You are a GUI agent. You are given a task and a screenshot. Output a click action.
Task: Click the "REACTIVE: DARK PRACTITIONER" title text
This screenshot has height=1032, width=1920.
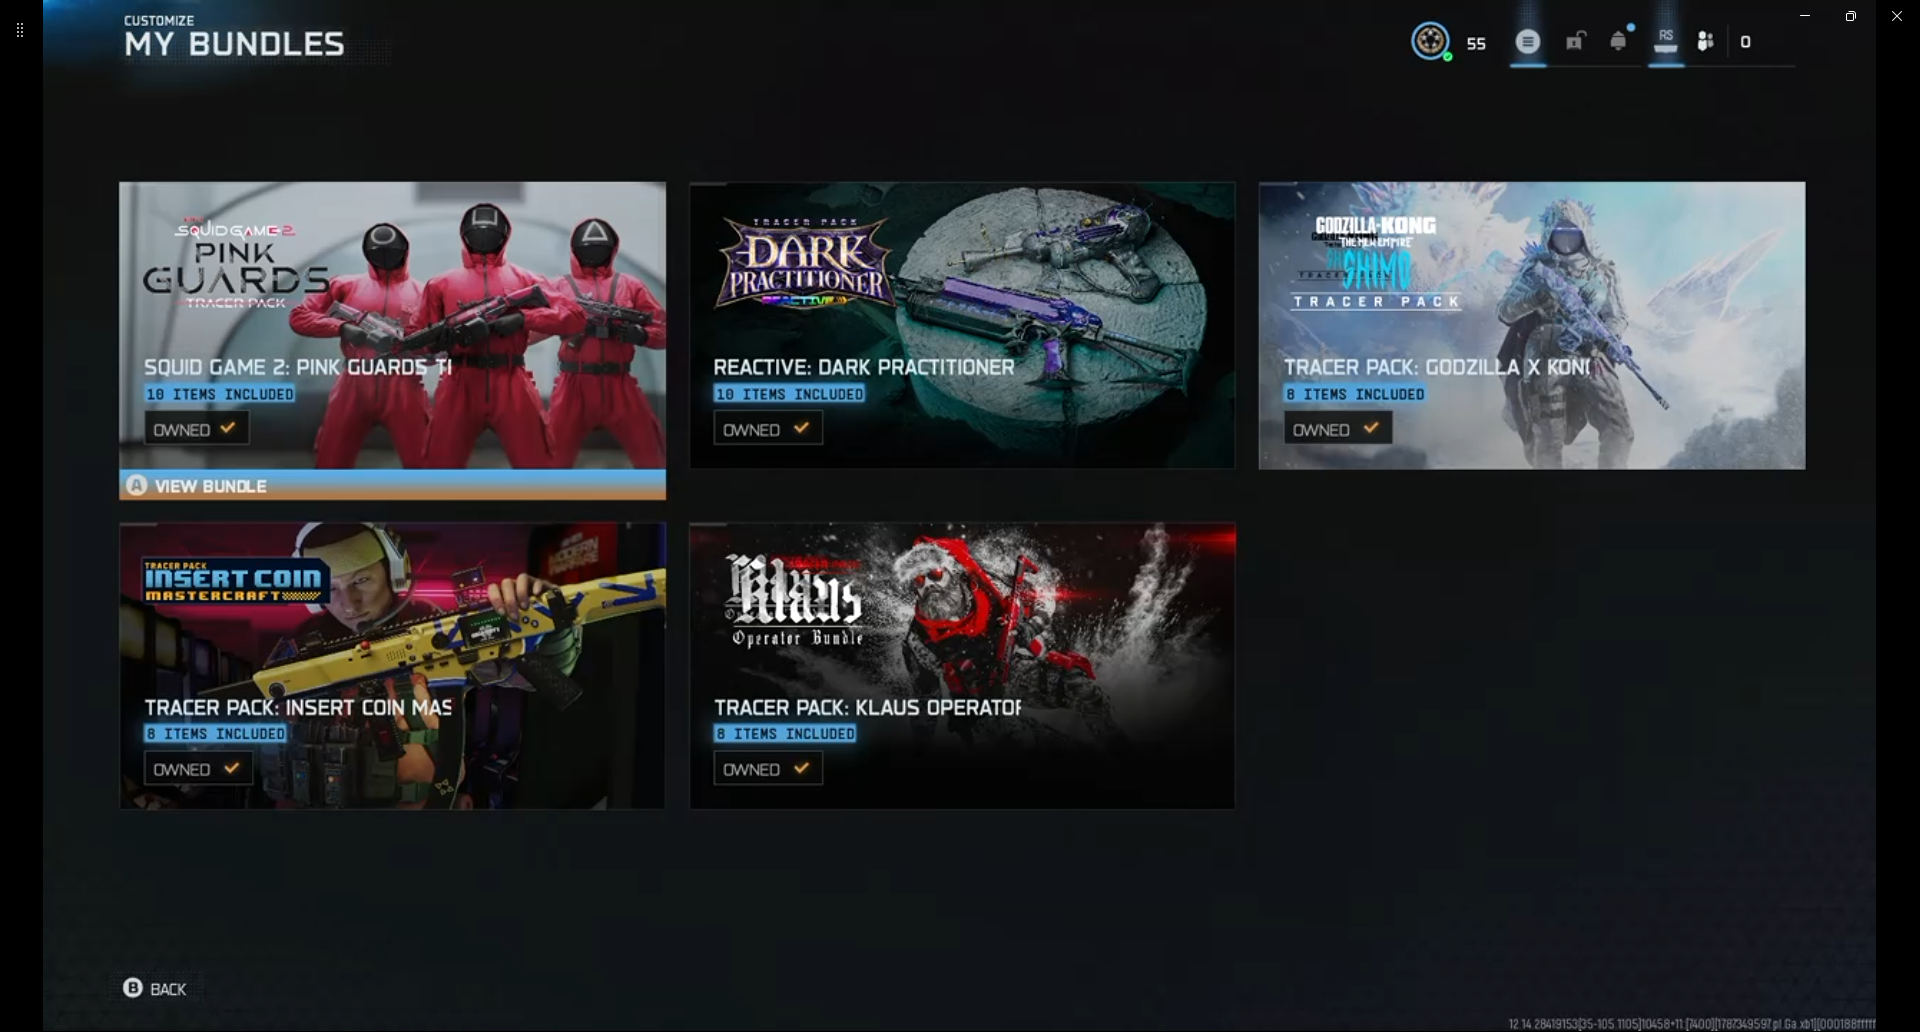click(x=864, y=367)
